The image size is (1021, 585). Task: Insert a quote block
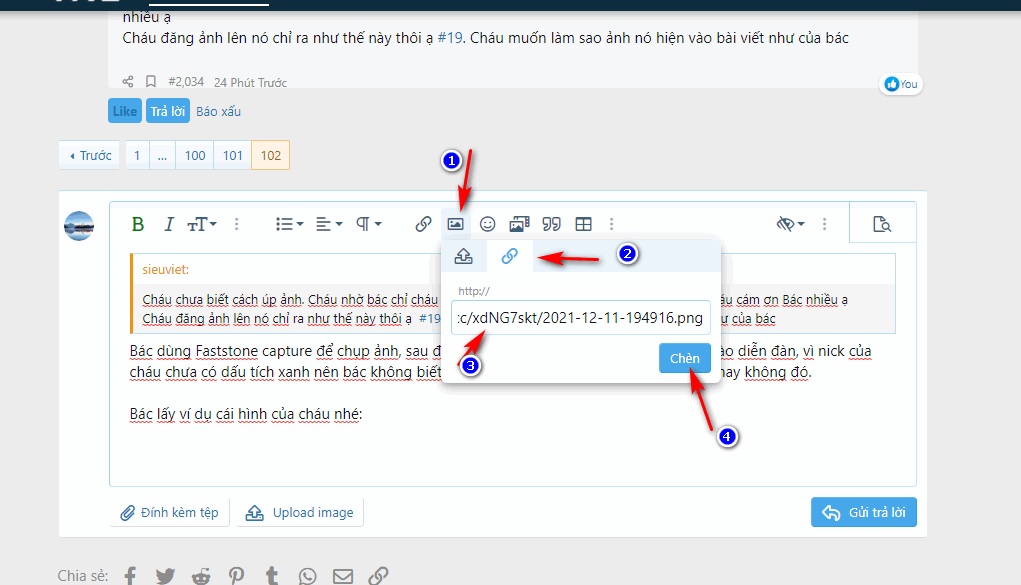coord(552,224)
